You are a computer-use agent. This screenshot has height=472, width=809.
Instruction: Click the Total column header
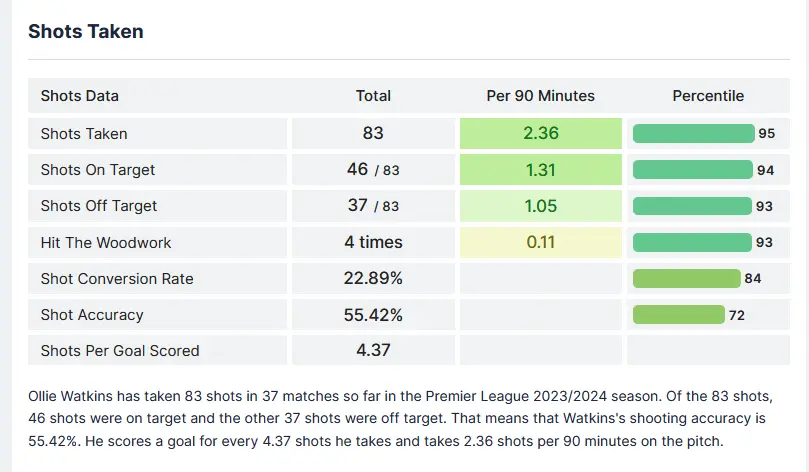coord(373,96)
